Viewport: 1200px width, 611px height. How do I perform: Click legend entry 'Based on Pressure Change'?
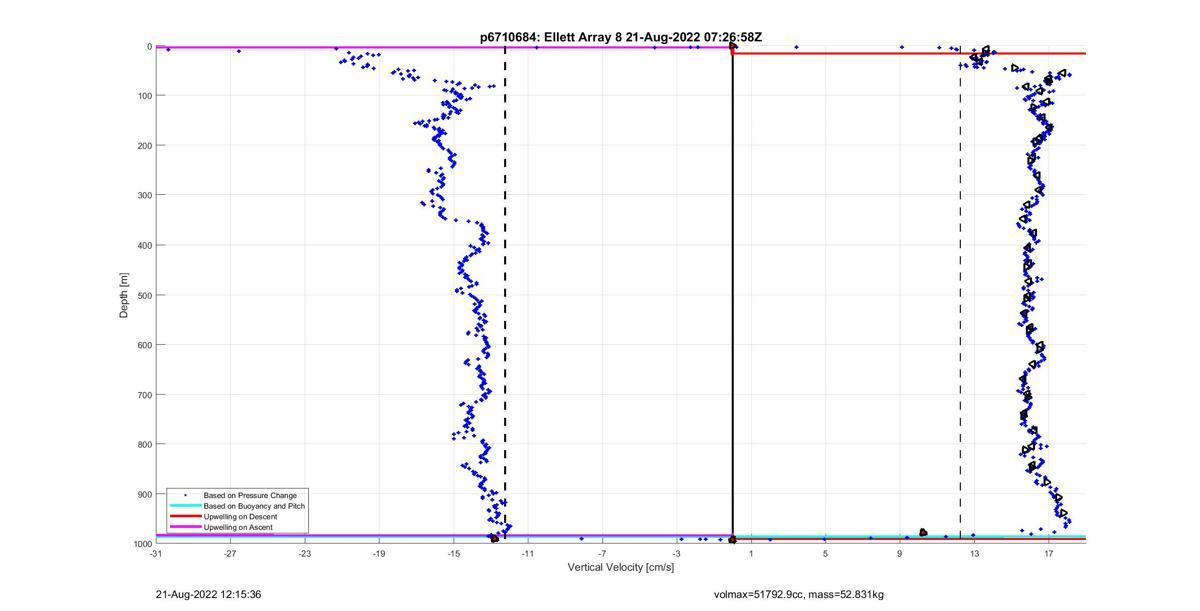pyautogui.click(x=250, y=495)
